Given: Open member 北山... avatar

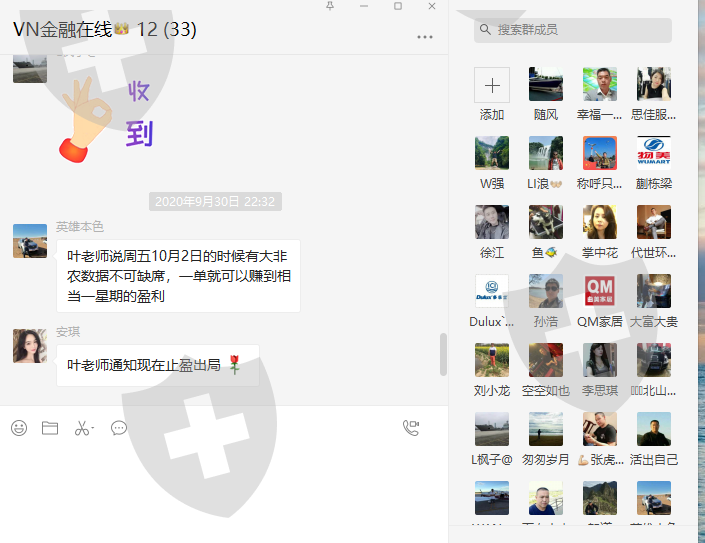Looking at the screenshot, I should [x=654, y=360].
